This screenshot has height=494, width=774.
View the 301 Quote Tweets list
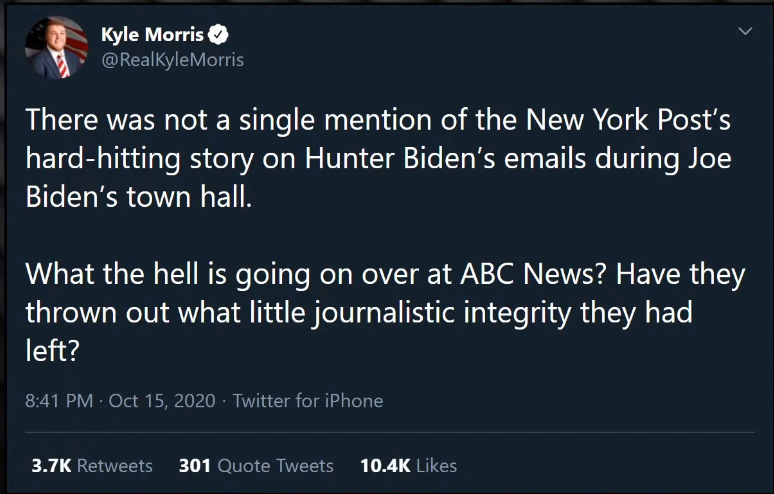pos(255,465)
